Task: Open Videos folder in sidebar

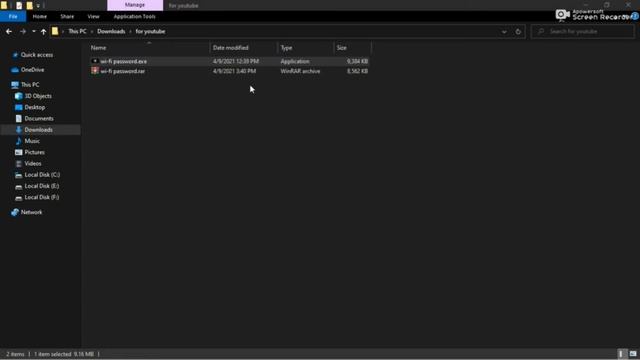Action: [x=33, y=163]
